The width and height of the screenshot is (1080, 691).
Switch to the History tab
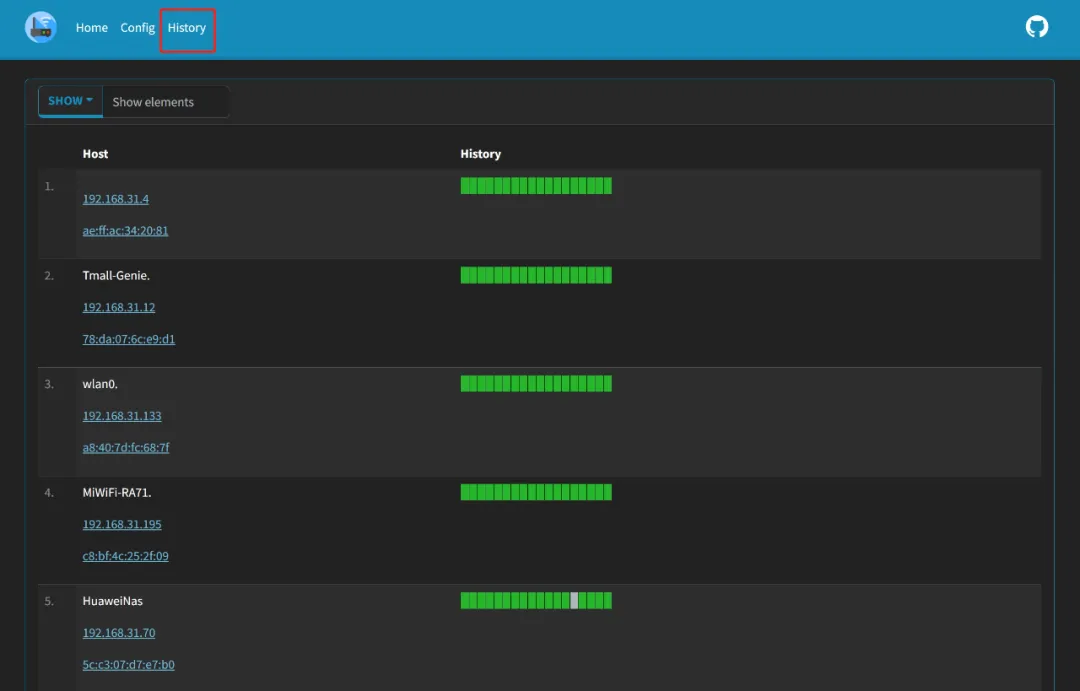coord(187,28)
